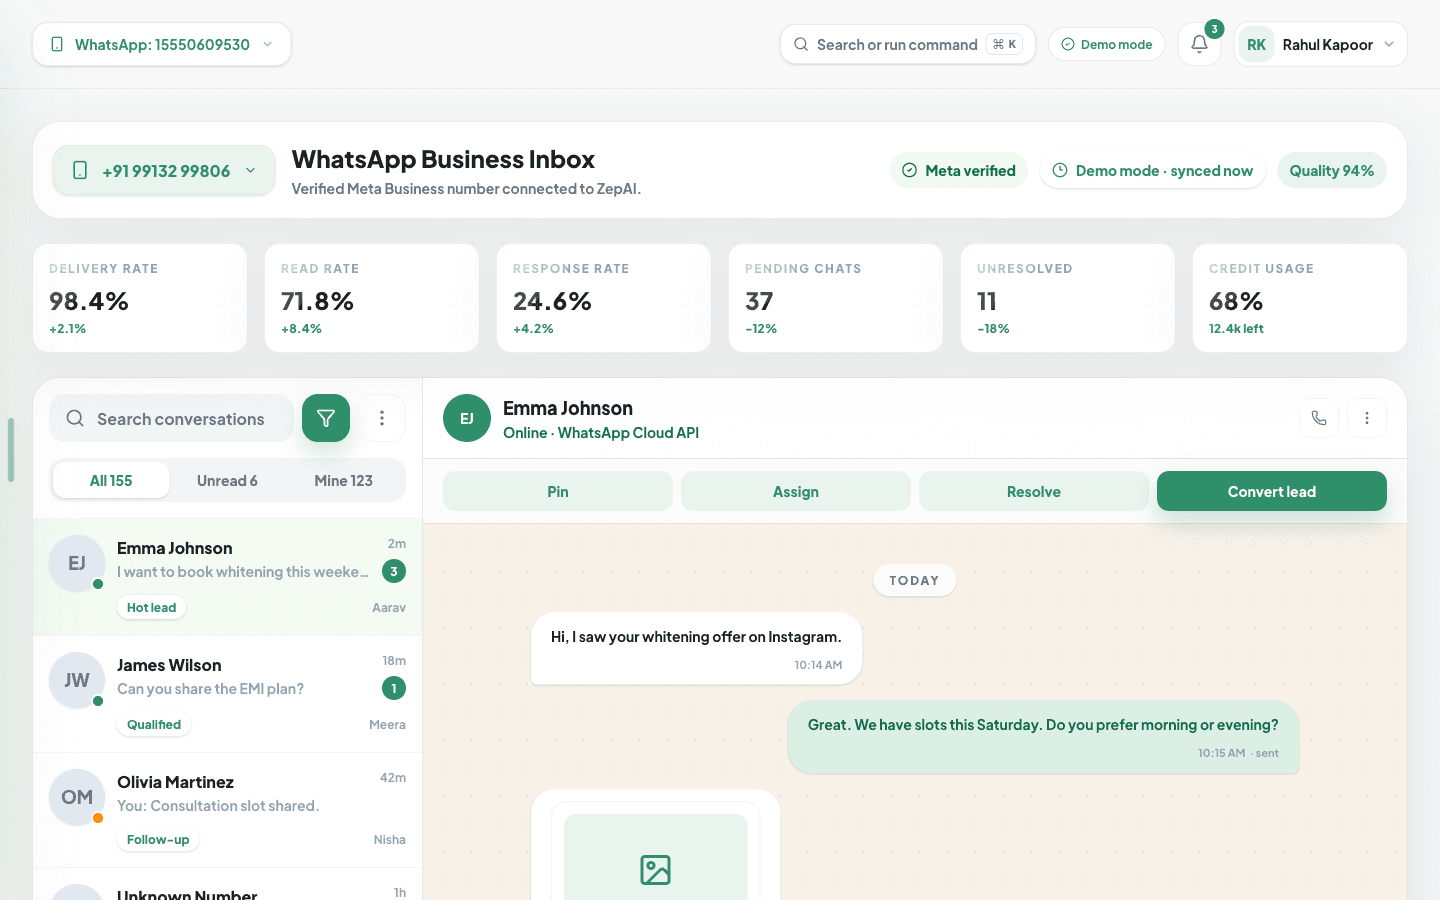Expand the +91 99132 99806 number selector
The width and height of the screenshot is (1440, 900).
(x=164, y=171)
